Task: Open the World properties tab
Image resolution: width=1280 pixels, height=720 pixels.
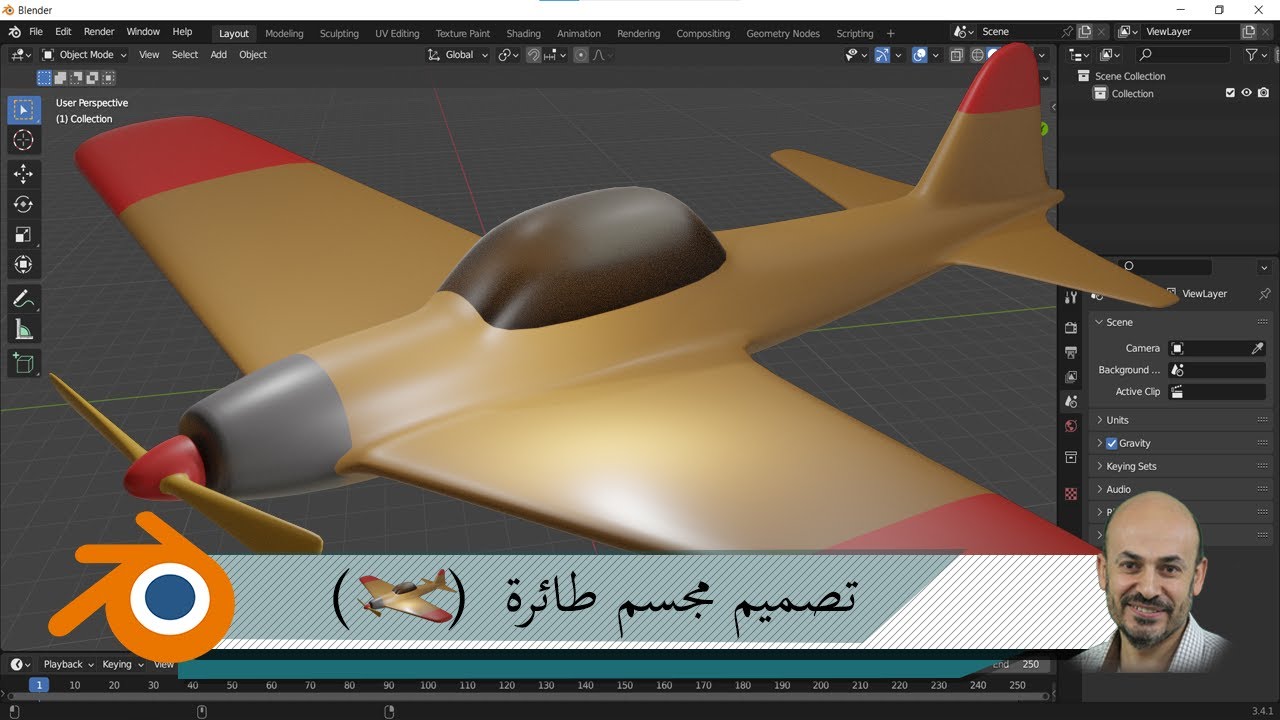Action: coord(1071,426)
